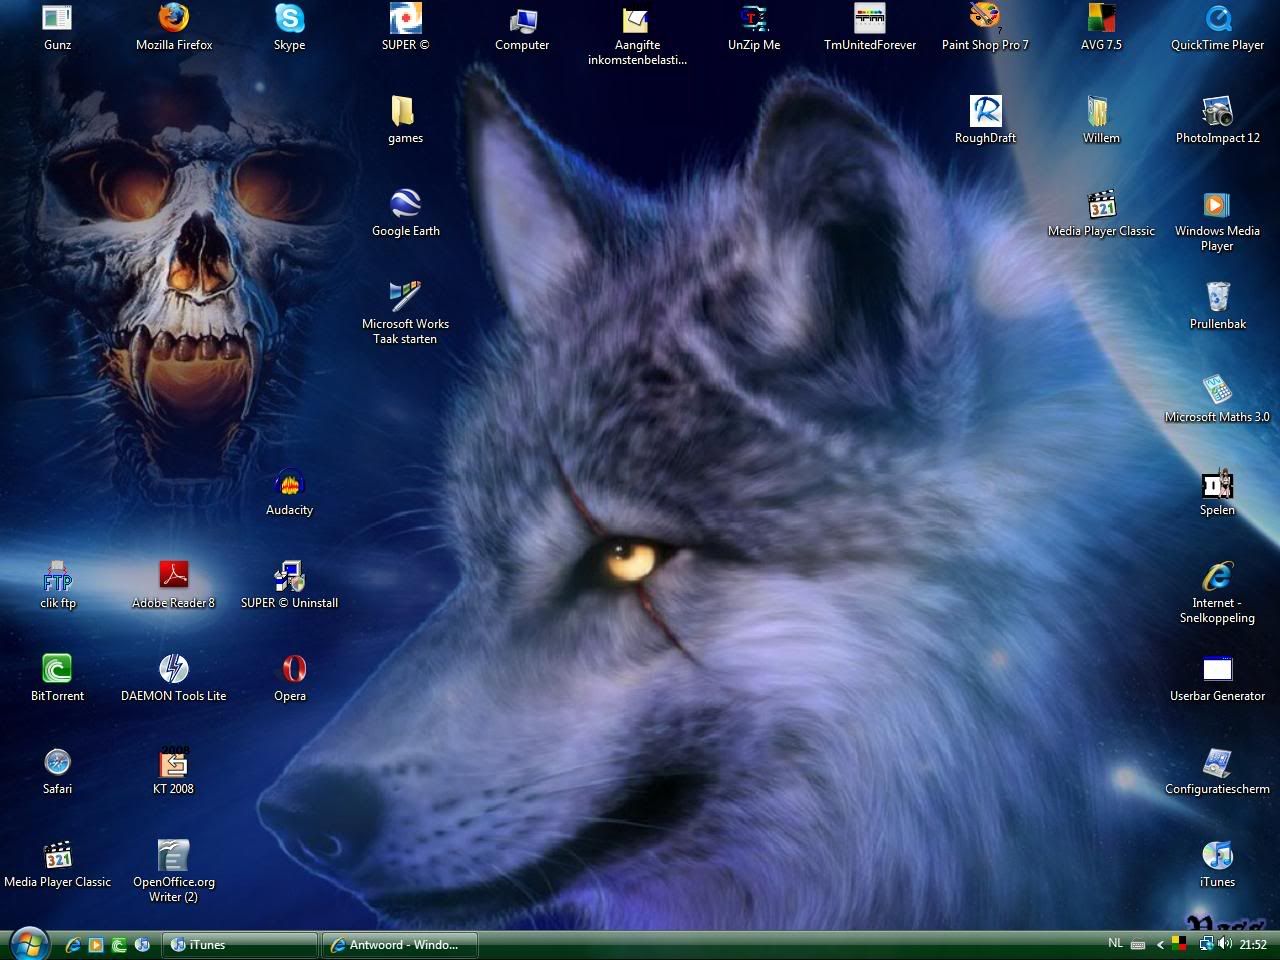Image resolution: width=1280 pixels, height=960 pixels.
Task: Click the media player Quick Launch icon
Action: click(x=96, y=945)
